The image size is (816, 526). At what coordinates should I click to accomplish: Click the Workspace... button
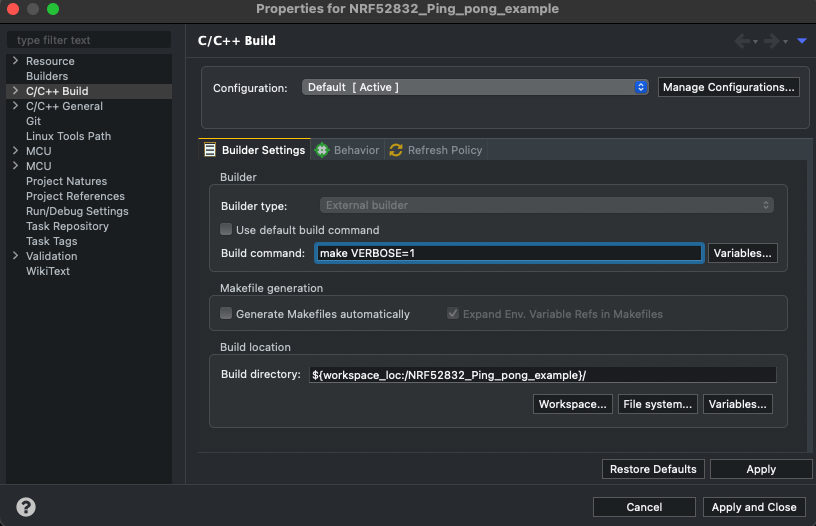(x=572, y=404)
